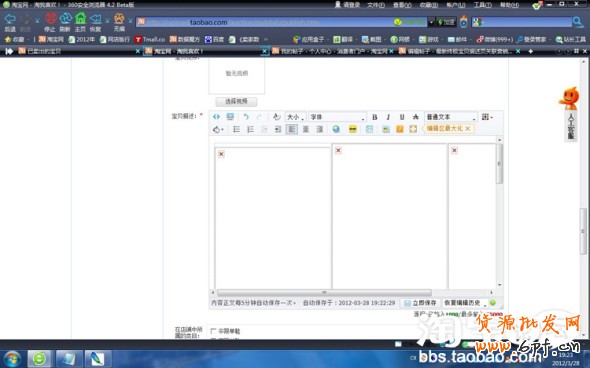Image resolution: width=590 pixels, height=368 pixels.
Task: Increase indent in editor
Action: pos(278,129)
